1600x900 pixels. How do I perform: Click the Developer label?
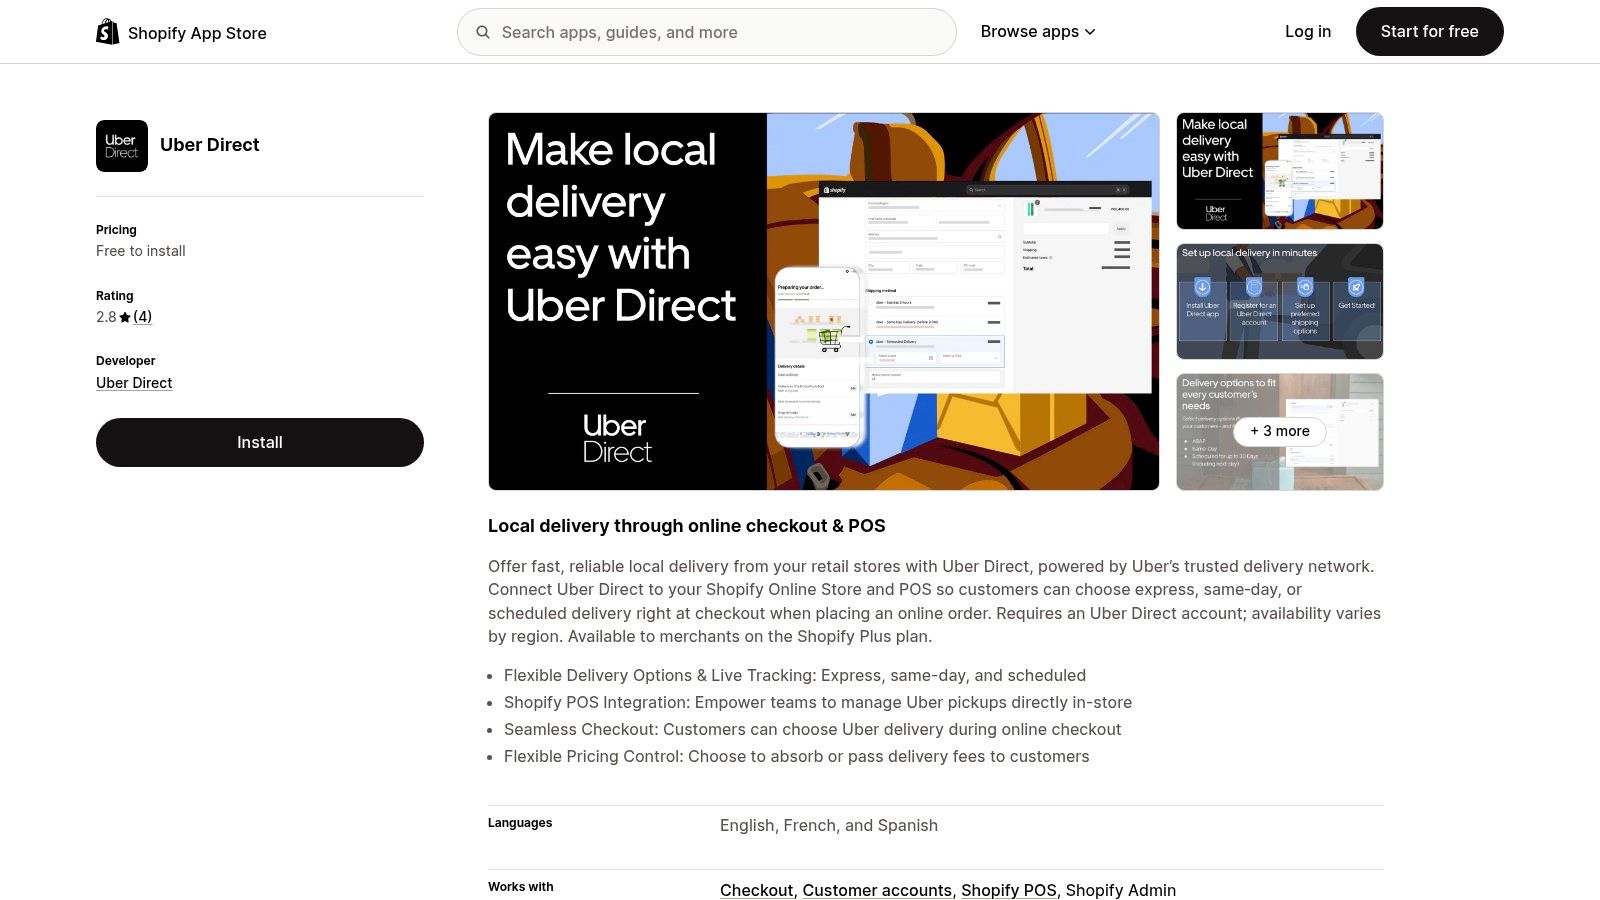coord(126,361)
